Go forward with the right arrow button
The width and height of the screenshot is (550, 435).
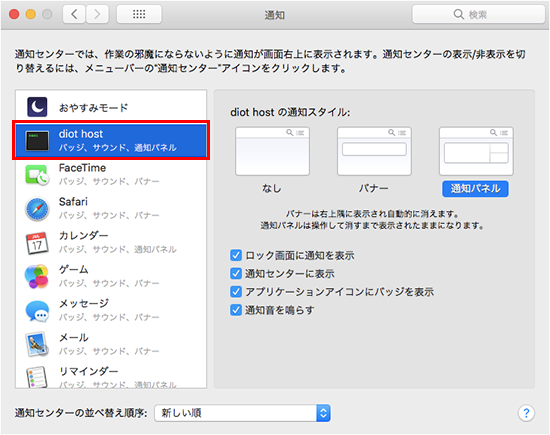pyautogui.click(x=97, y=14)
